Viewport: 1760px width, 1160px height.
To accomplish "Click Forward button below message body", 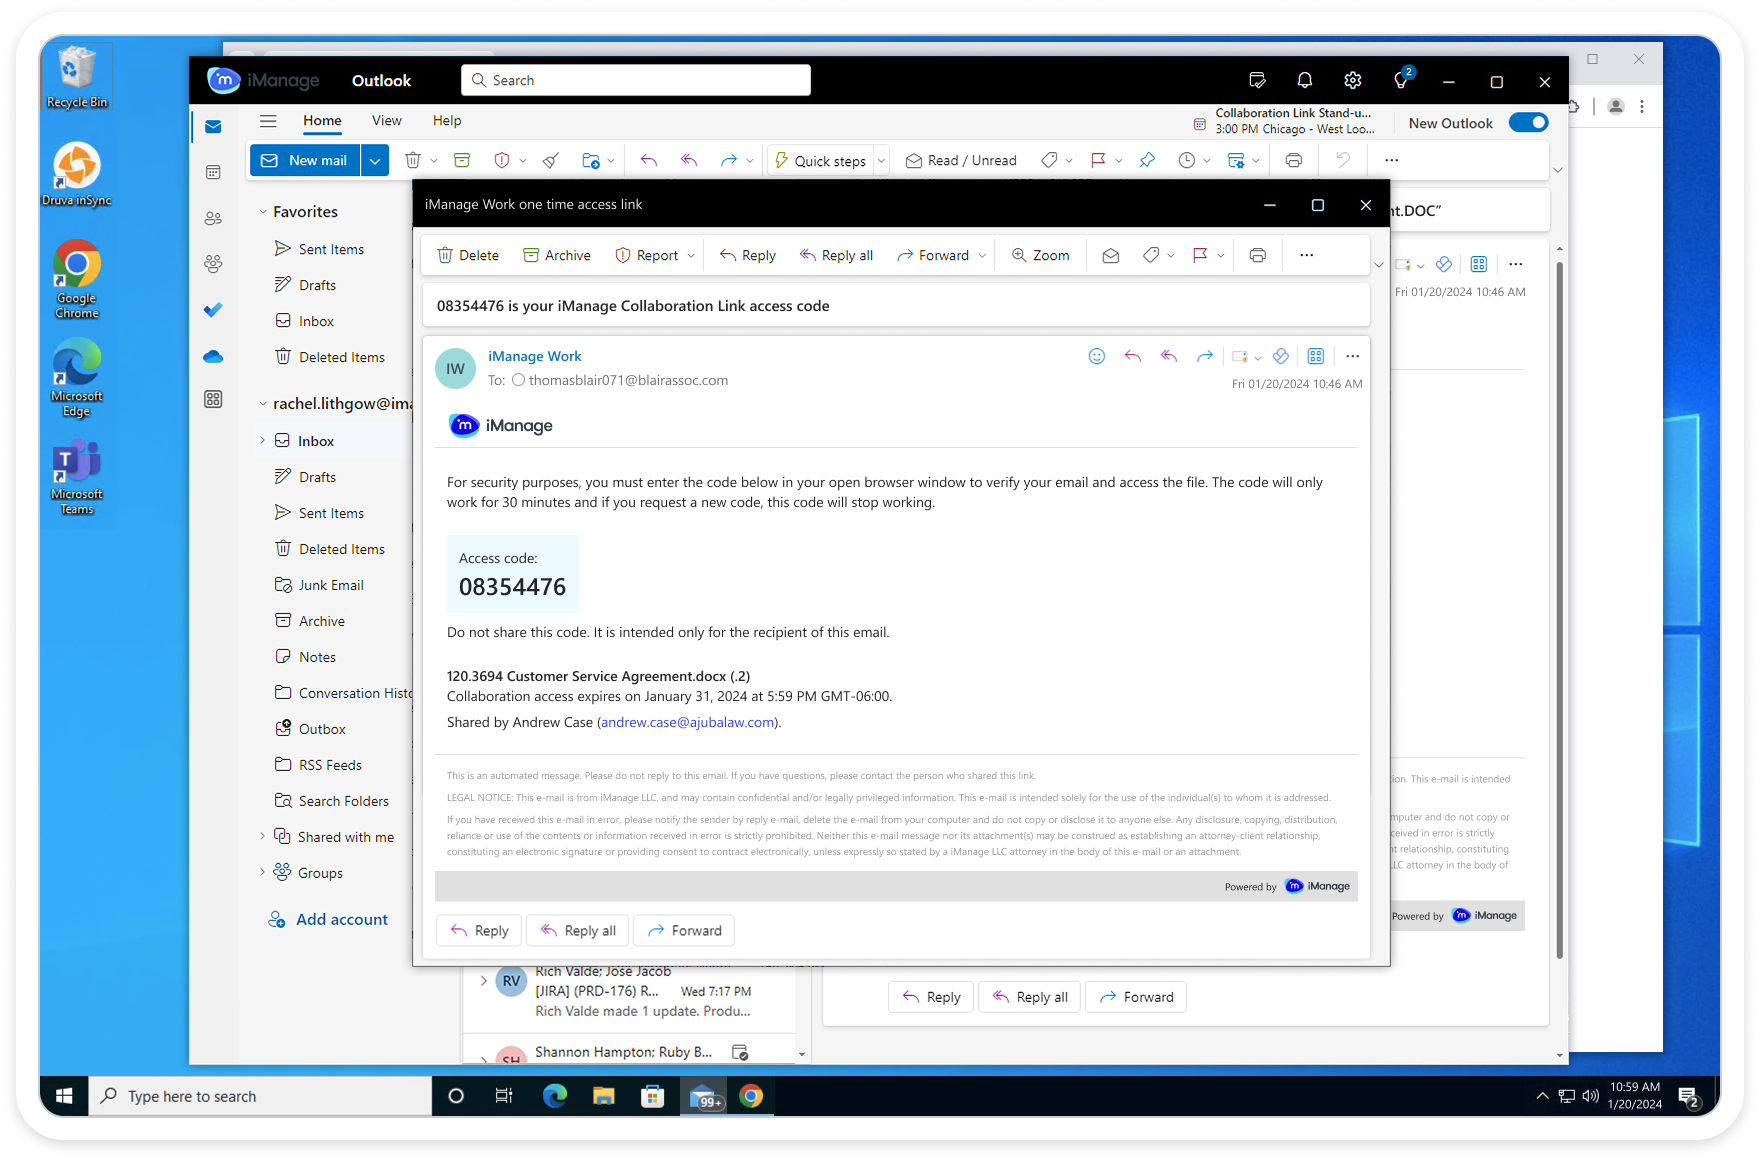I will click(685, 931).
